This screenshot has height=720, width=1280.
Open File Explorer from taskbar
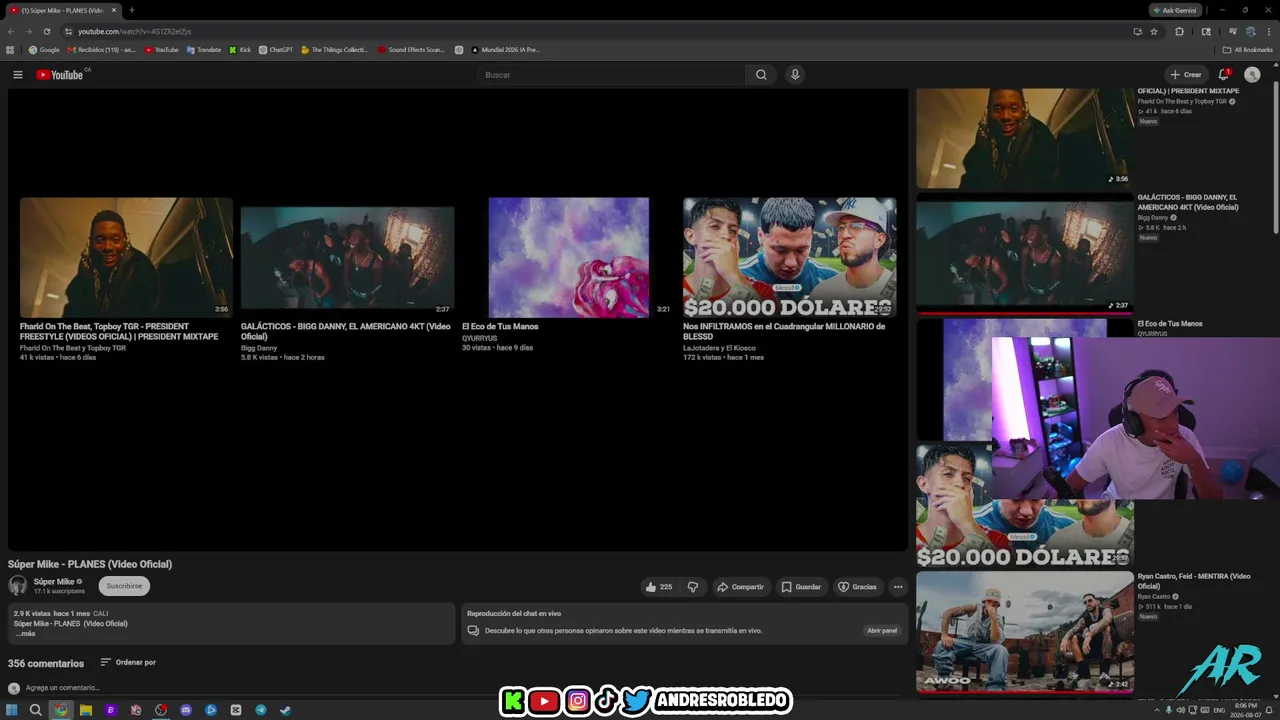click(x=86, y=710)
